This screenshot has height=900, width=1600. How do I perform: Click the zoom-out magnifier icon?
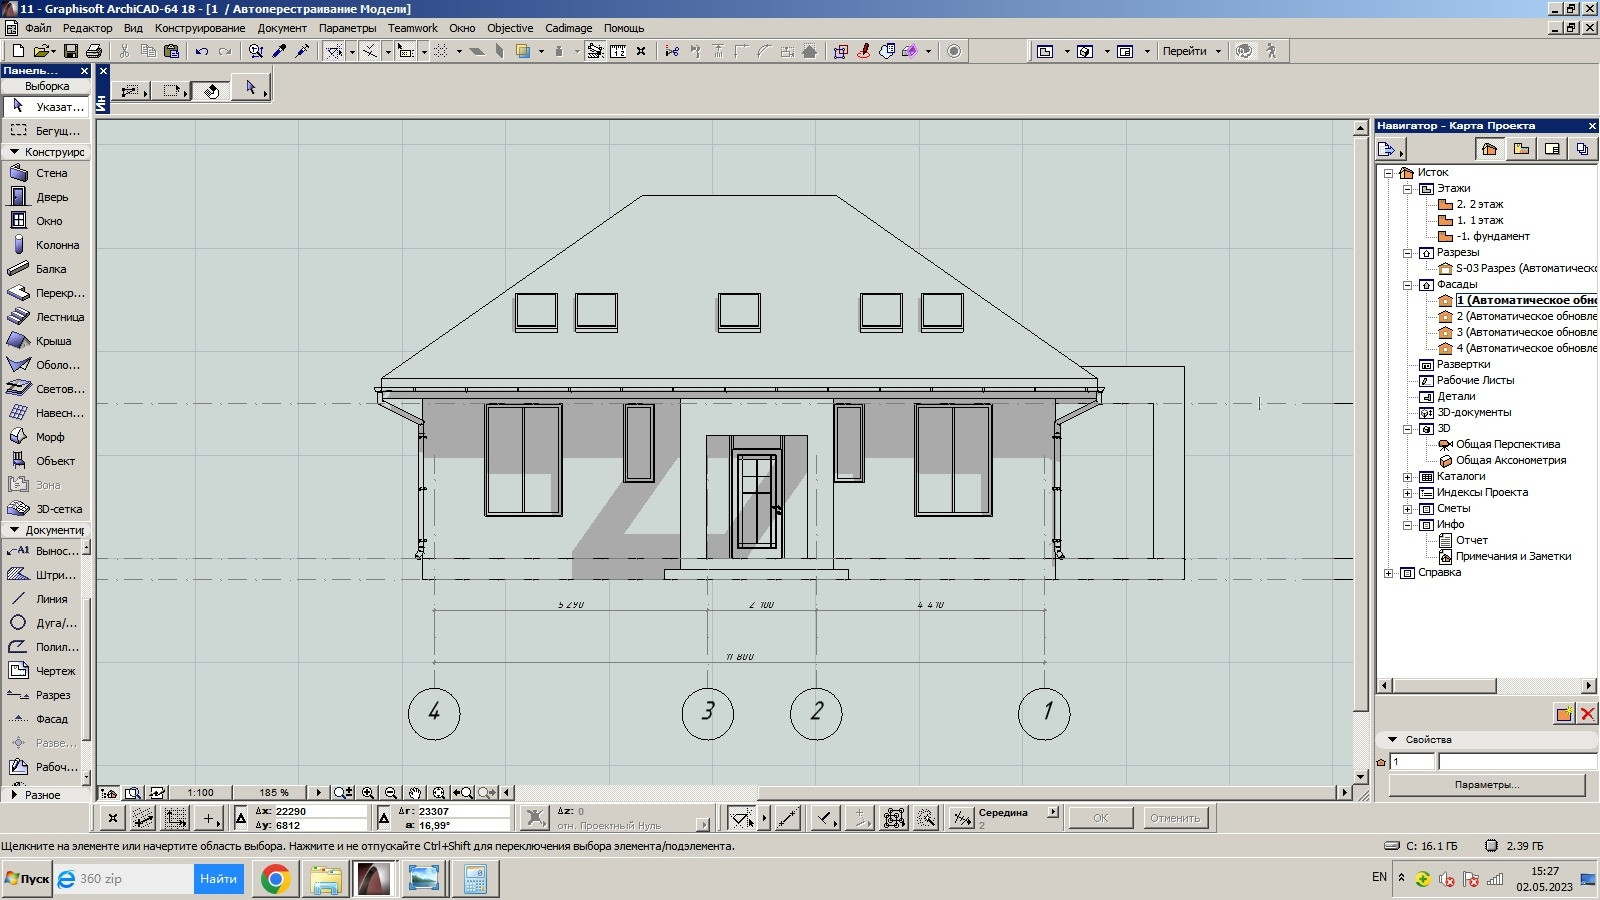391,793
